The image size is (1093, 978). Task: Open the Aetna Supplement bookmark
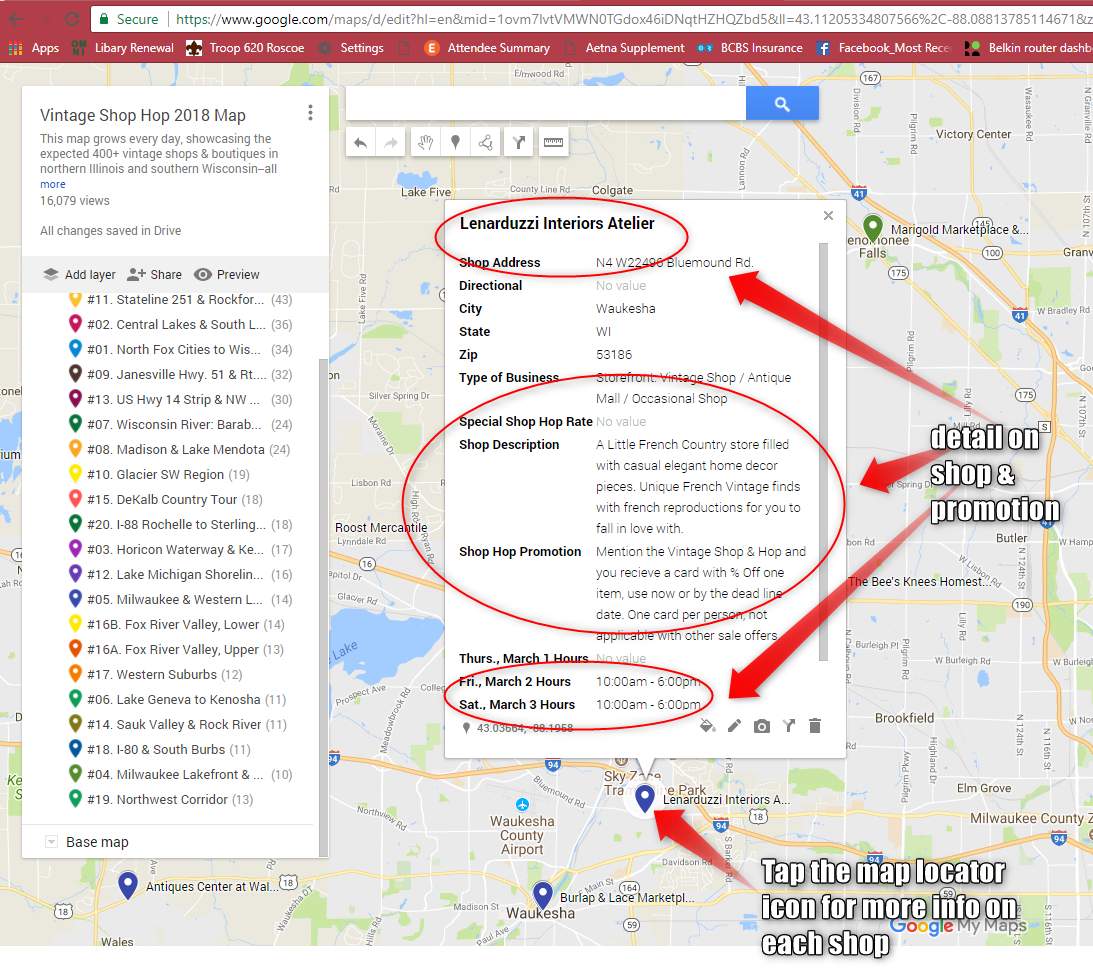[625, 48]
